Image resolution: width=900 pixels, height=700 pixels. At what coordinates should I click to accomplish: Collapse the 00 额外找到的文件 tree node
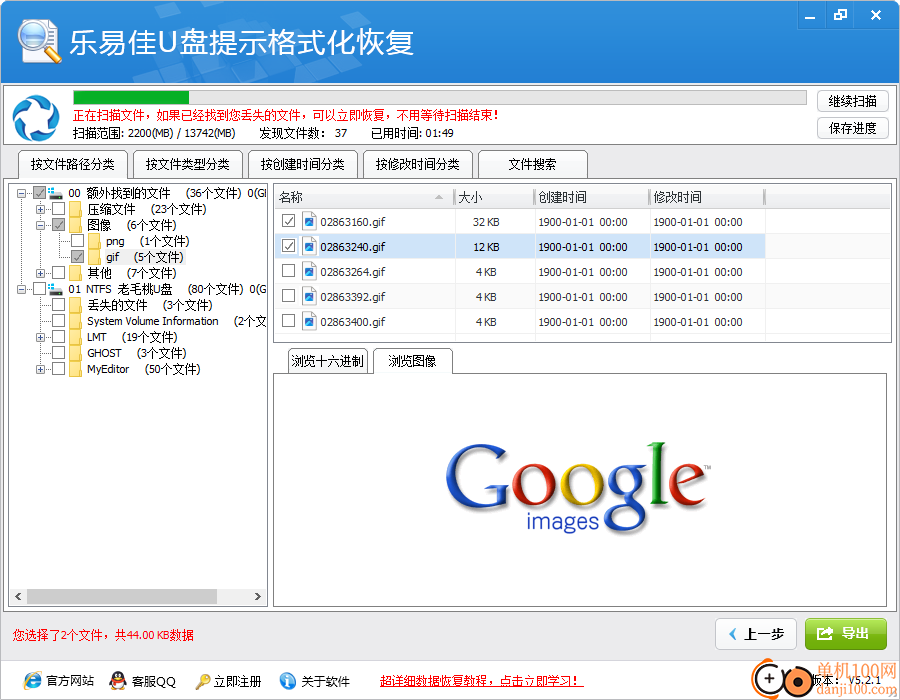click(21, 193)
